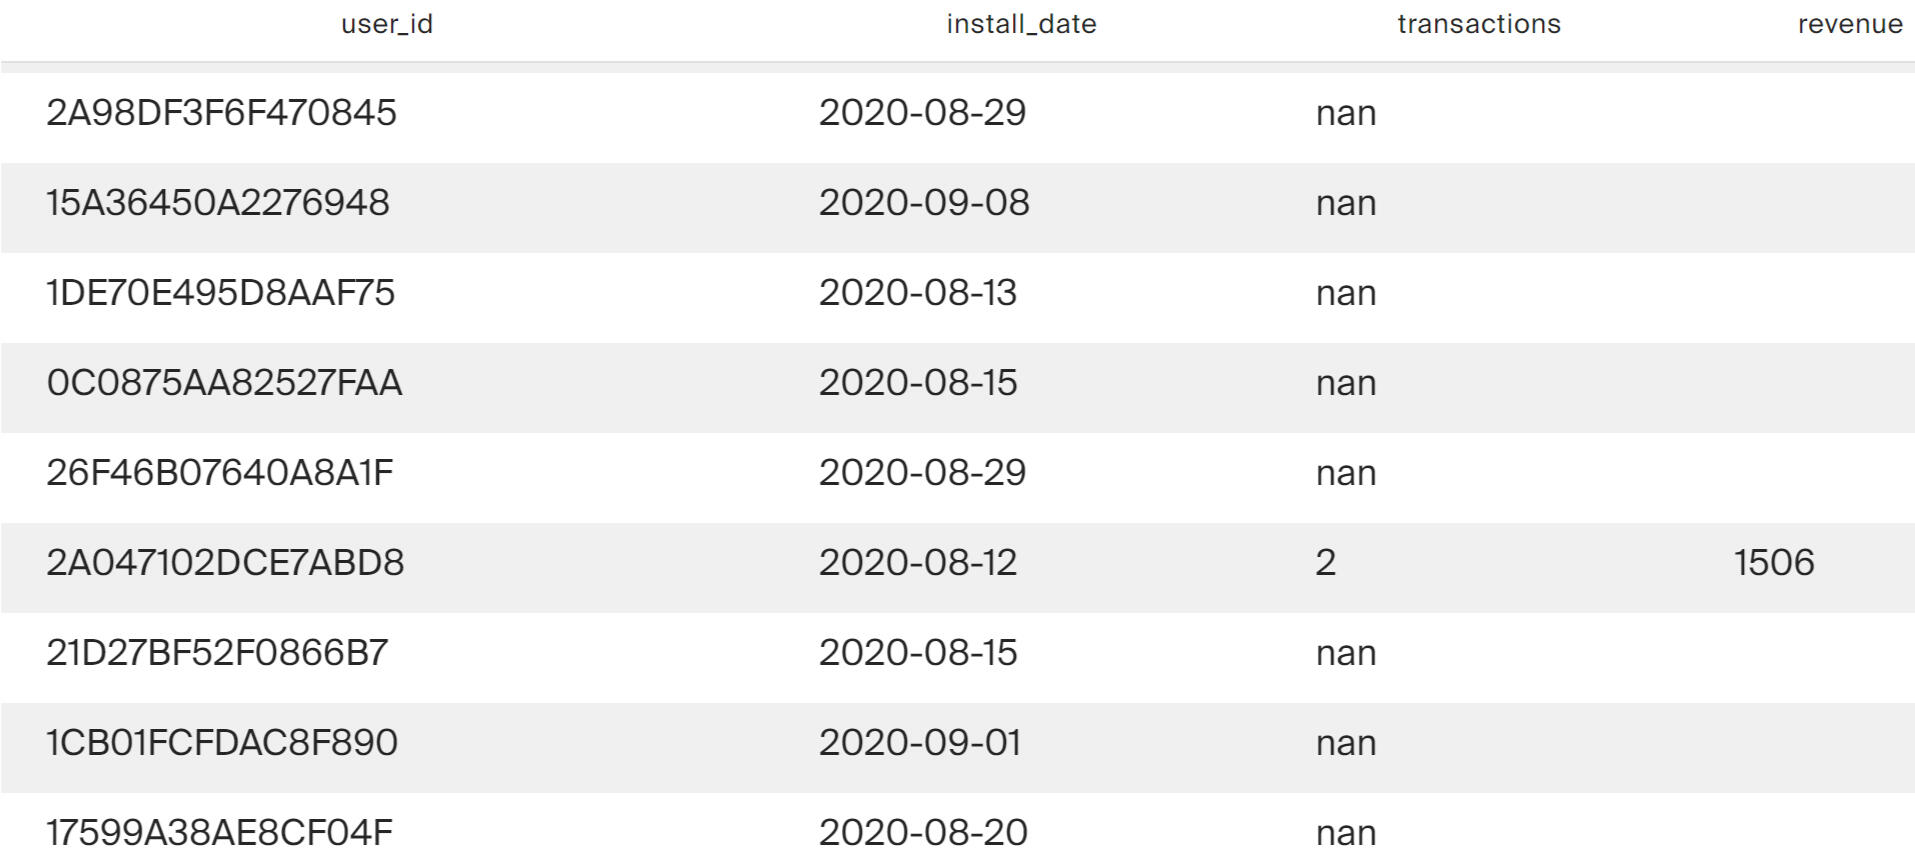The width and height of the screenshot is (1915, 867).
Task: Click the 15A36450A2276948 user ID cell
Action: tap(217, 203)
